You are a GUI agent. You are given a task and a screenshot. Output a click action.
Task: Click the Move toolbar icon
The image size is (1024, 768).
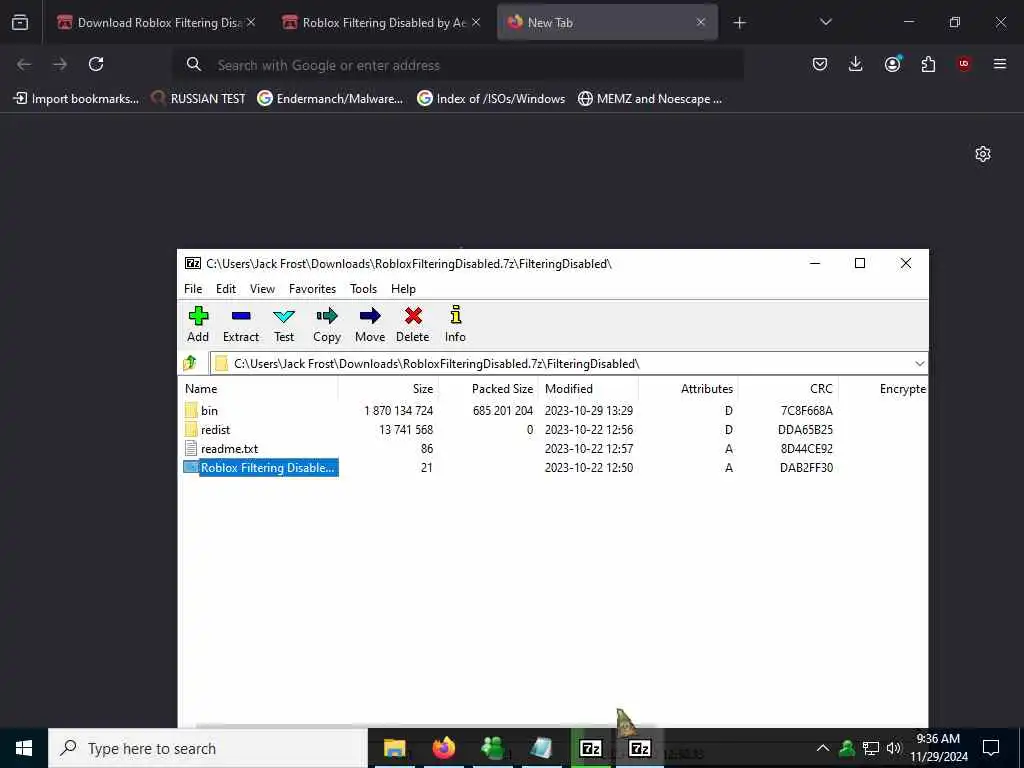tap(370, 324)
